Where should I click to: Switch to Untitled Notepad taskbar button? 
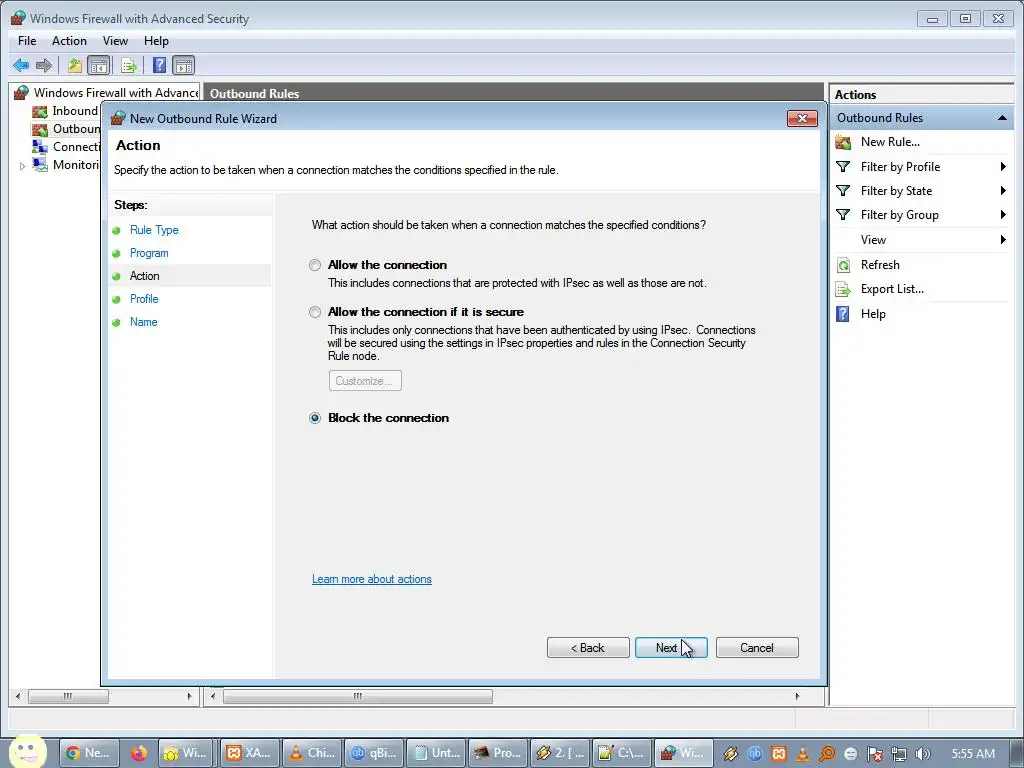pos(436,753)
